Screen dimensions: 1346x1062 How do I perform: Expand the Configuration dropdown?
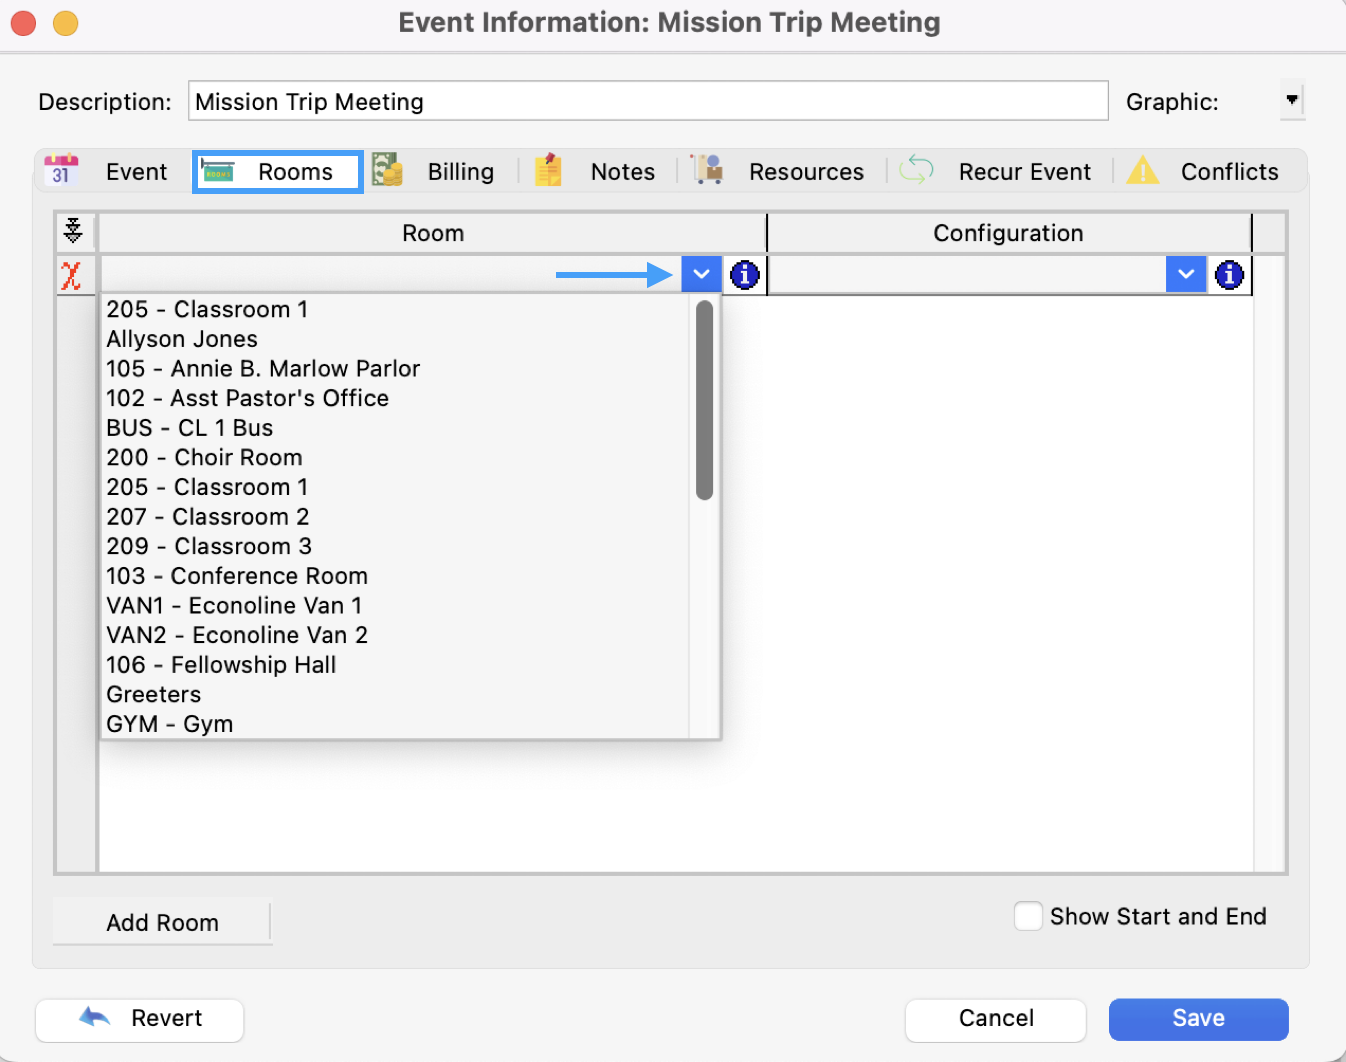pos(1185,275)
